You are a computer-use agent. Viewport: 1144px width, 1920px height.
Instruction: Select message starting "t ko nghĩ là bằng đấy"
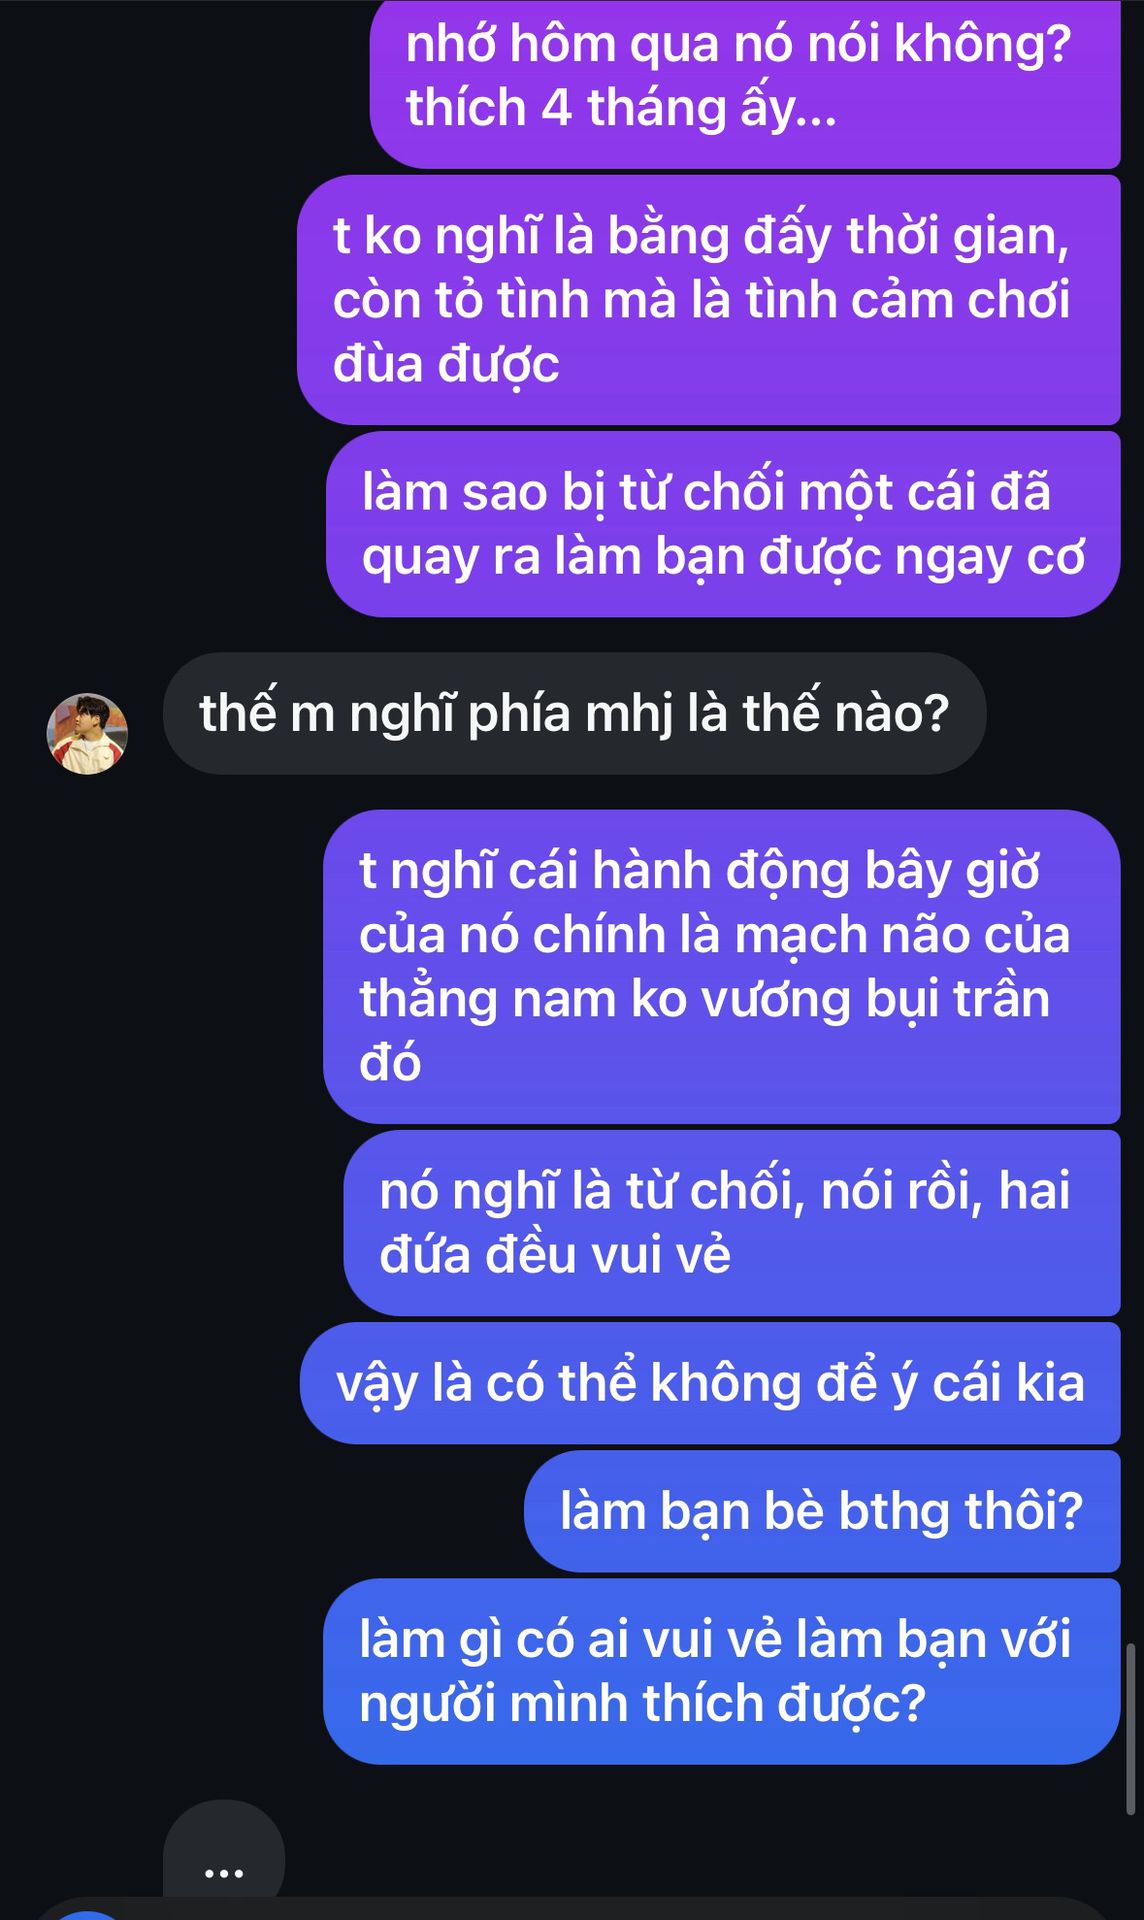tap(709, 300)
